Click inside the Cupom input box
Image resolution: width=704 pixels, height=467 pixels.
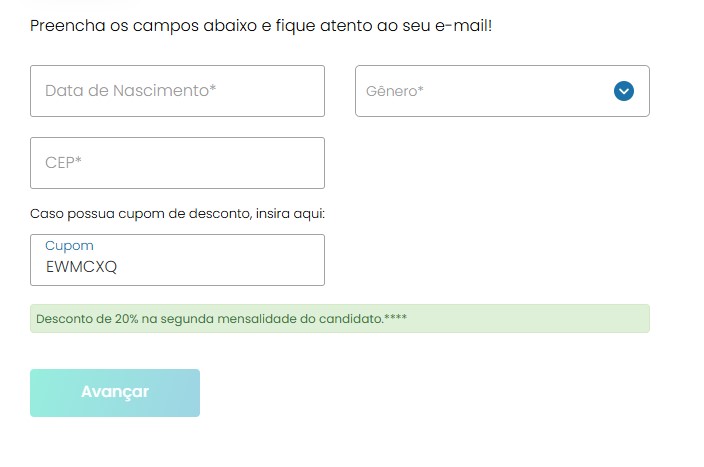tap(177, 260)
